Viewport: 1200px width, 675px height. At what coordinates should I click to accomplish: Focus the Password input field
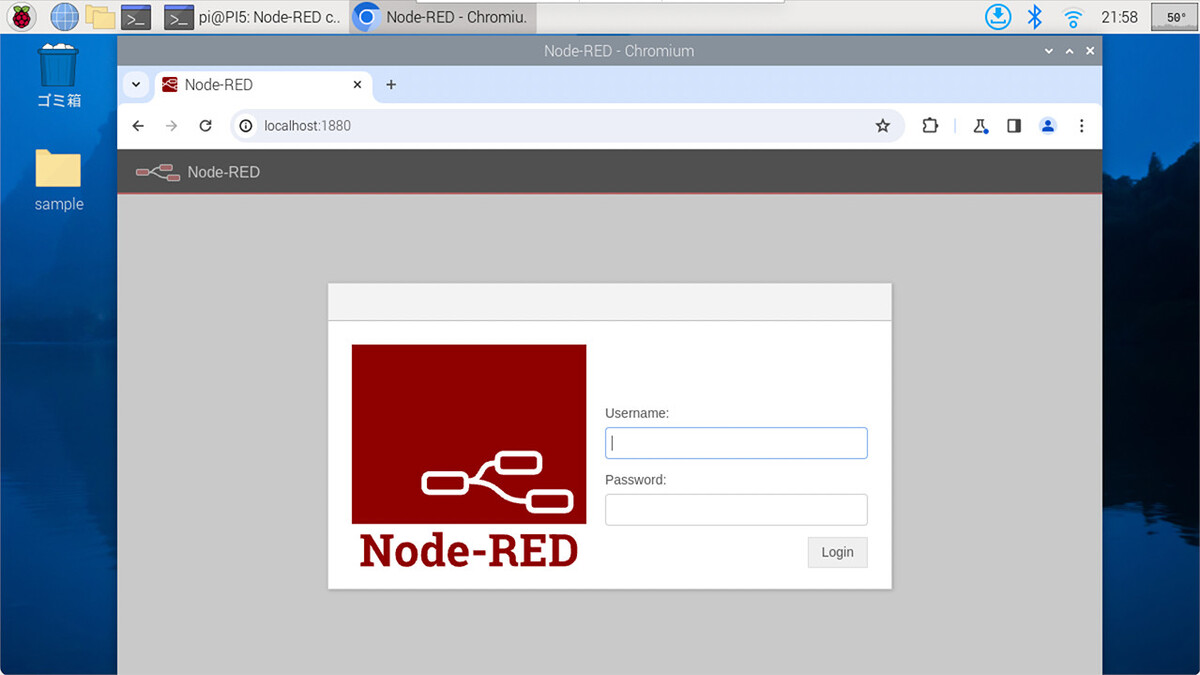point(736,510)
